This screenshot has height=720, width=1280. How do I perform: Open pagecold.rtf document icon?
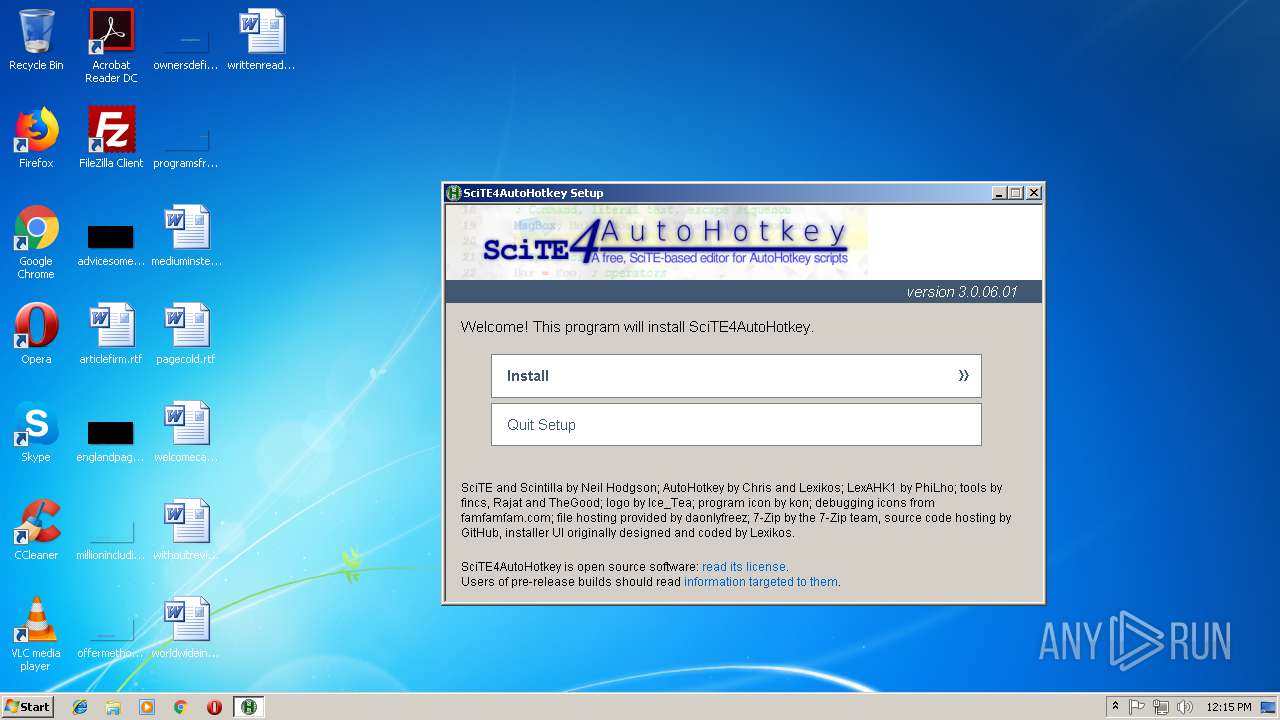click(x=186, y=334)
